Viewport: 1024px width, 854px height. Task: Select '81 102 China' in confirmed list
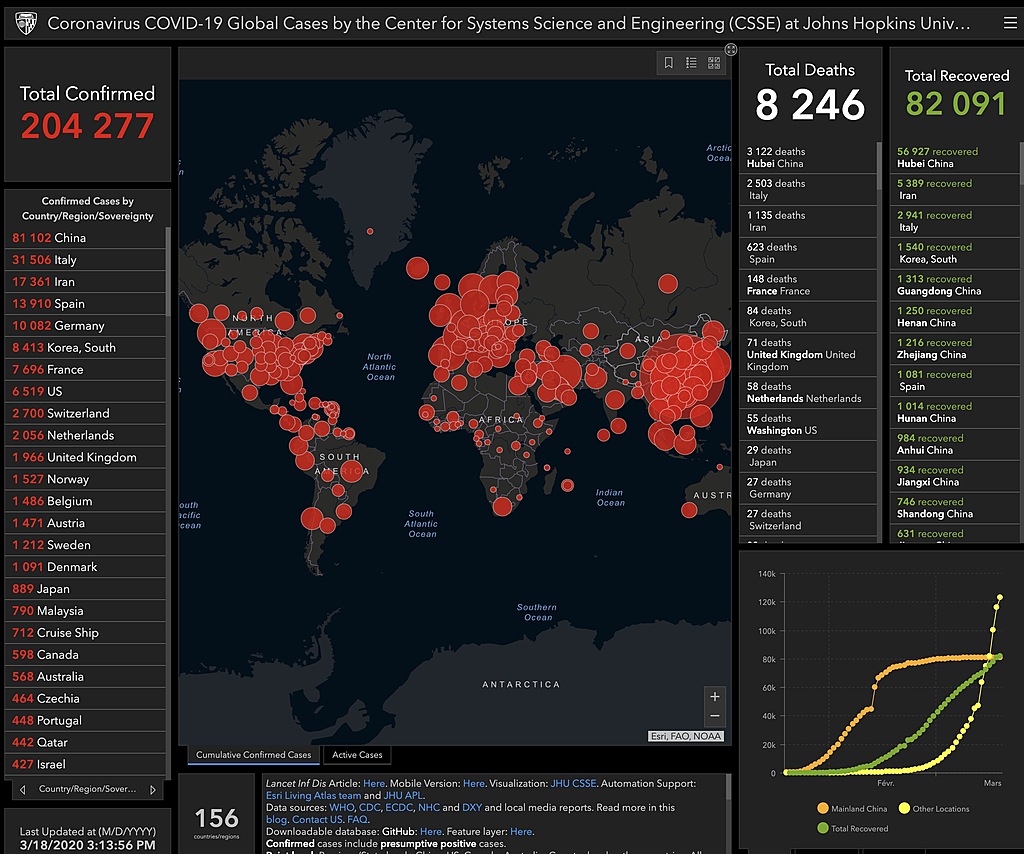(x=85, y=238)
